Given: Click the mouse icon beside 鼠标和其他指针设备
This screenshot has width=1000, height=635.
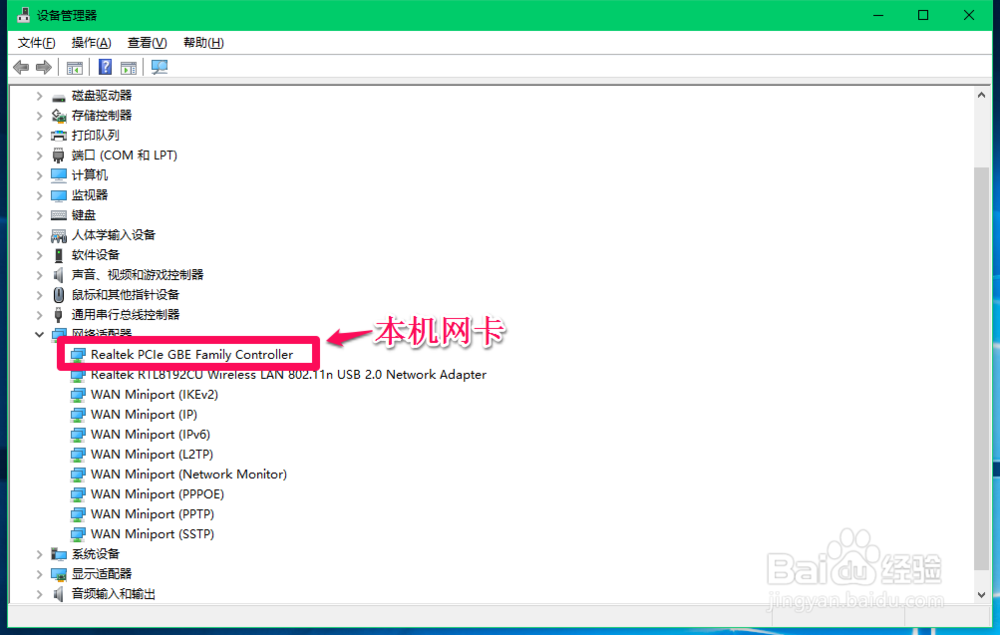Looking at the screenshot, I should (x=59, y=295).
